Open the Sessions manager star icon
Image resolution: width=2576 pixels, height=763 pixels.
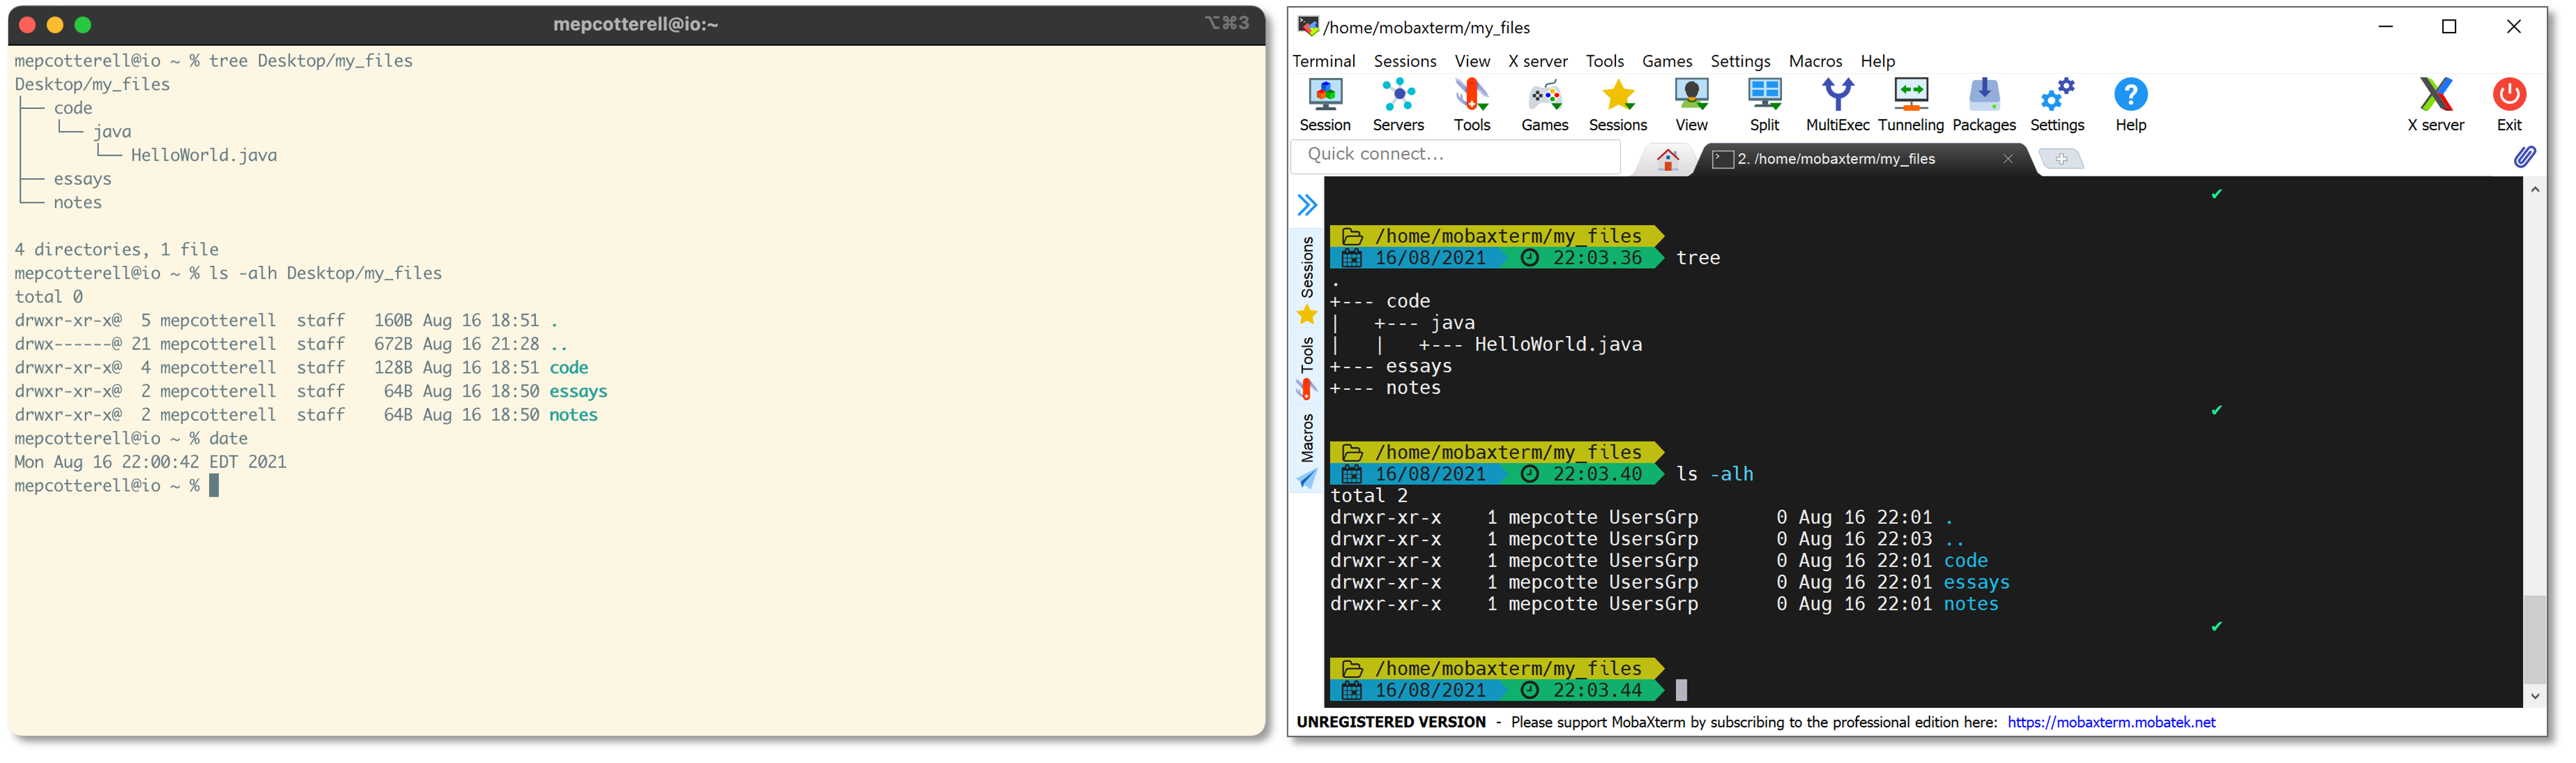coord(1617,103)
